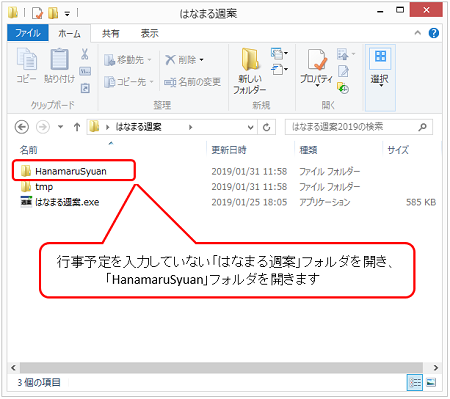
Task: Open the Easy access dropdown
Action: (279, 70)
